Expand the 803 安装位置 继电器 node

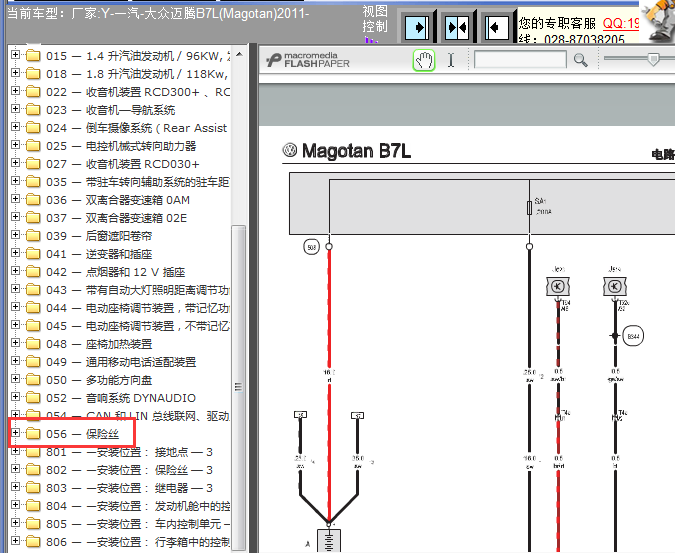pyautogui.click(x=15, y=487)
